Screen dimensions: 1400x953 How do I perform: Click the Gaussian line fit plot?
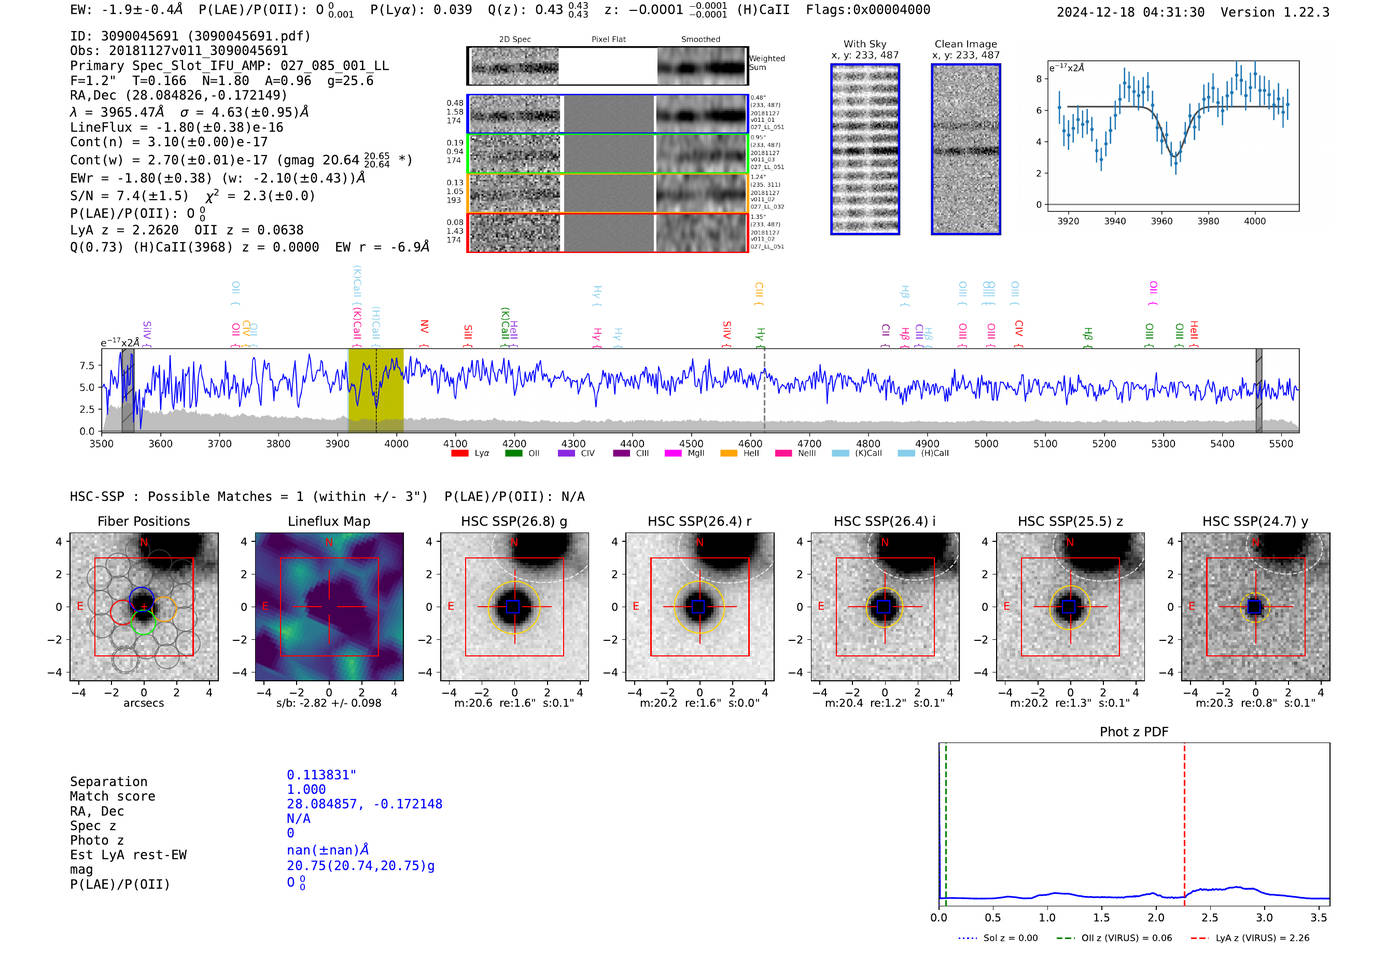[x=1172, y=135]
